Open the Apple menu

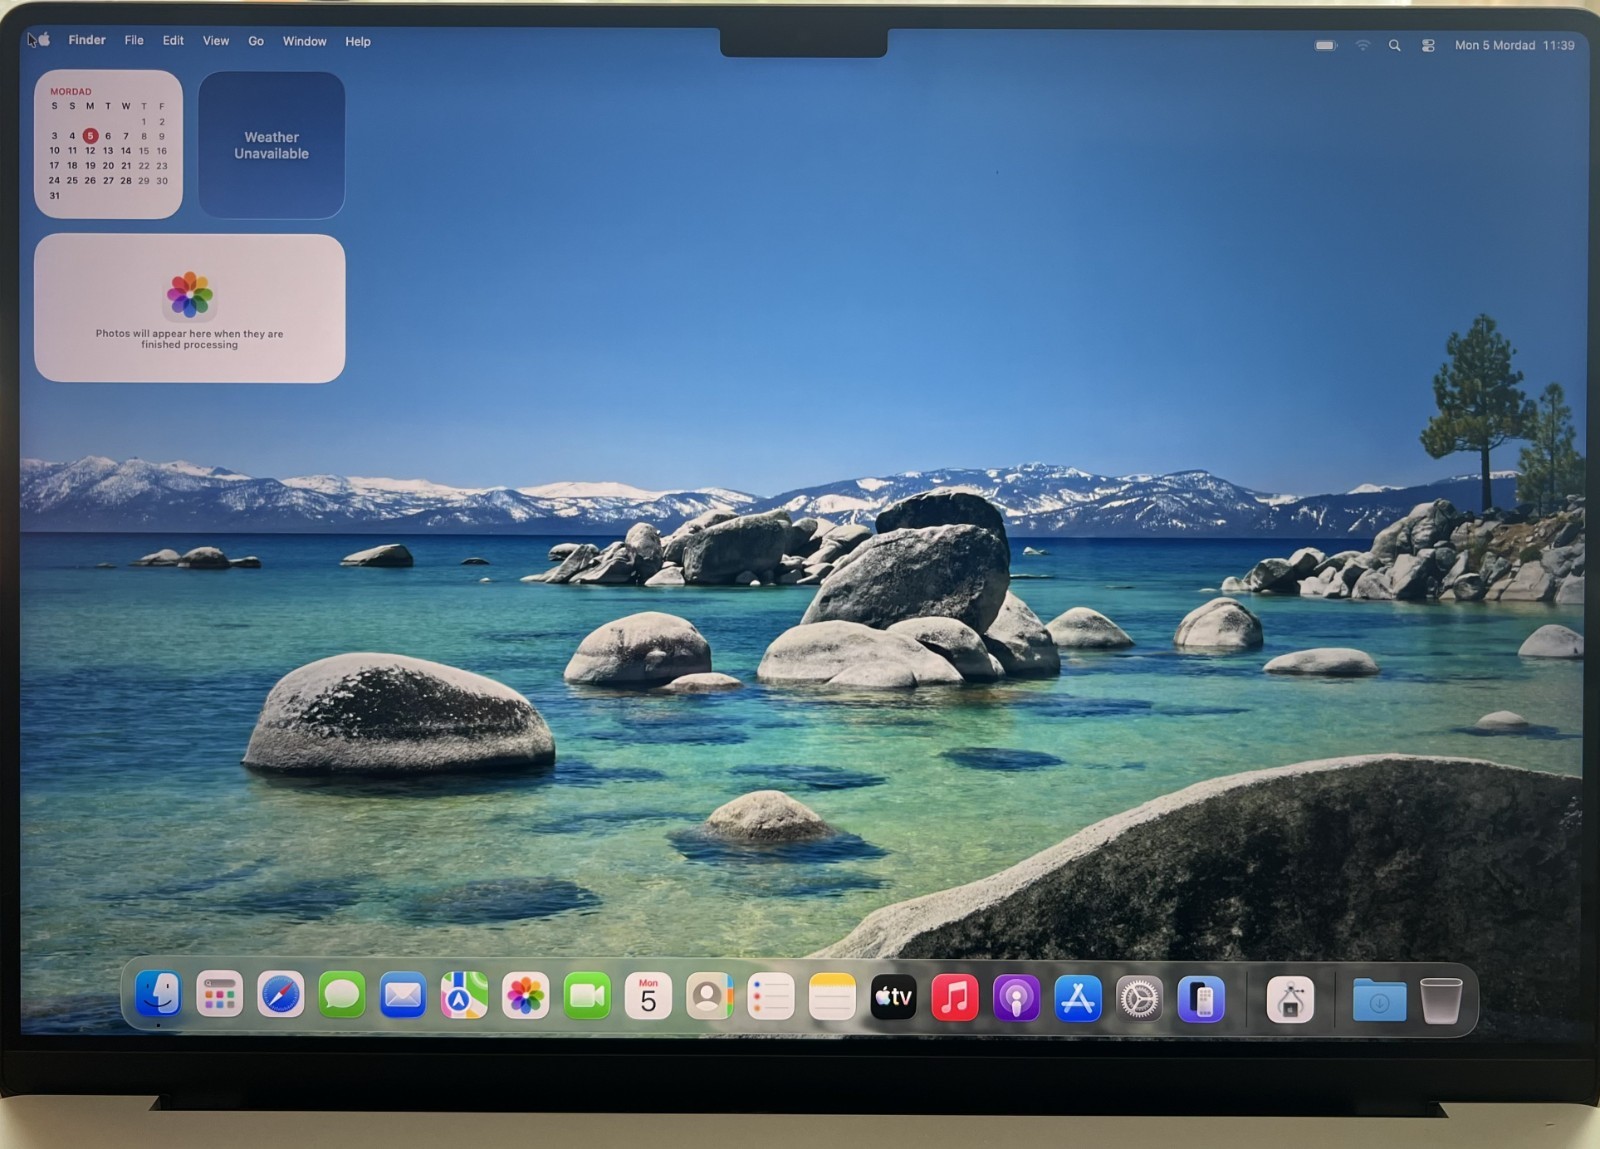click(x=43, y=40)
